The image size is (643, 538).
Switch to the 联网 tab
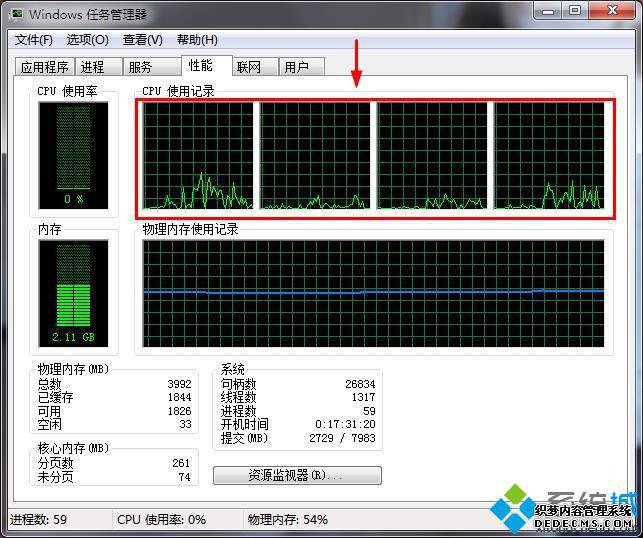point(255,66)
